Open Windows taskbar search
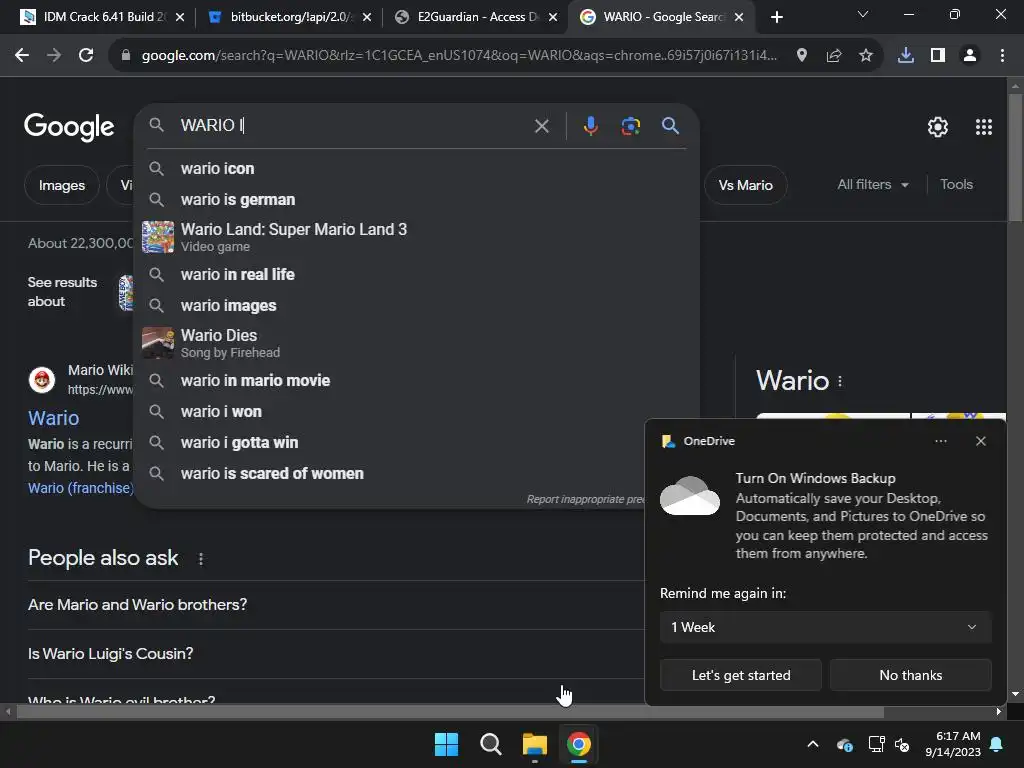 click(x=490, y=744)
